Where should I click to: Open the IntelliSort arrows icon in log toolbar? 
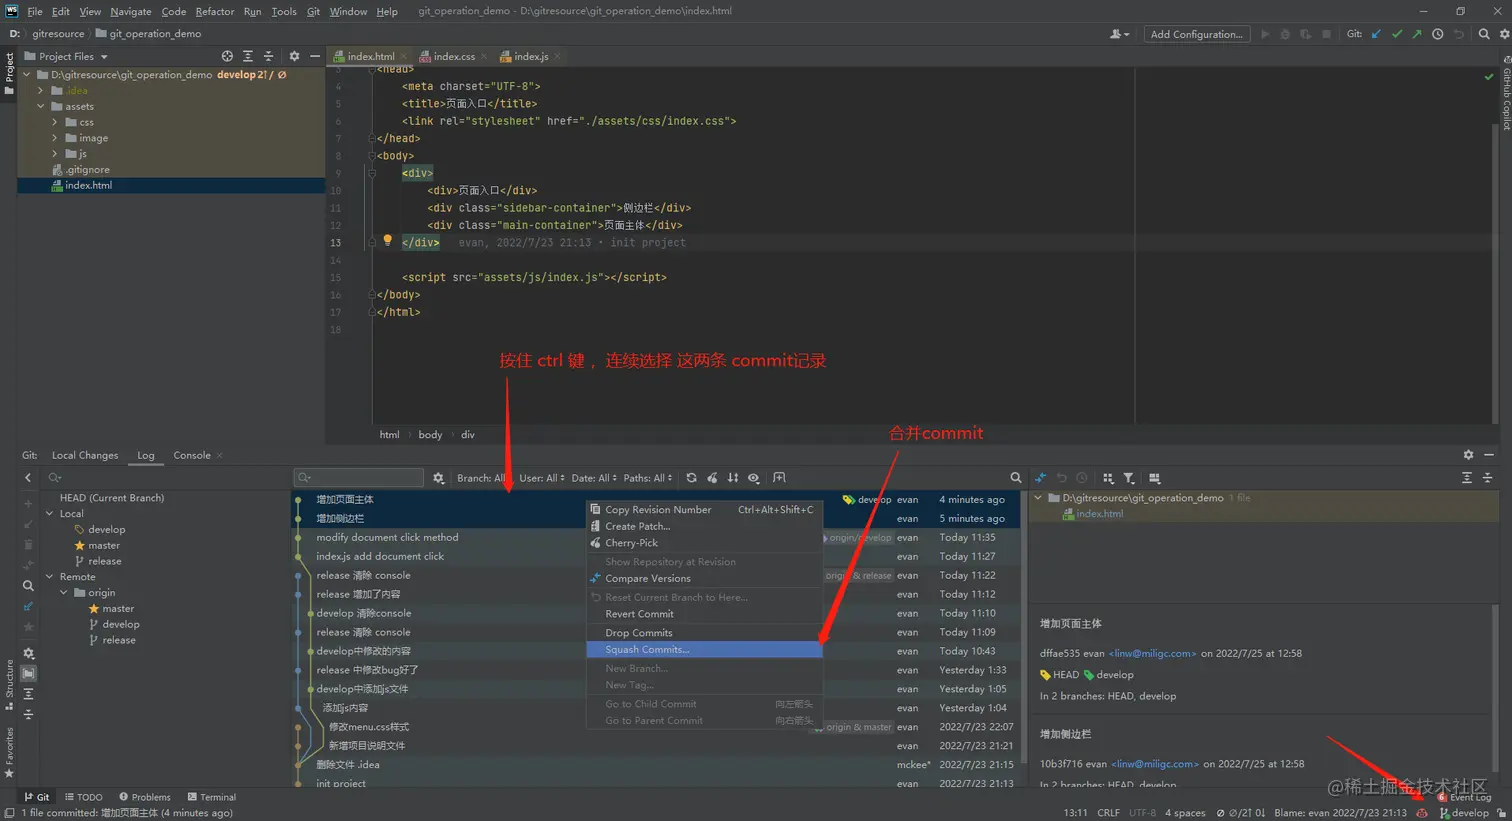[732, 477]
